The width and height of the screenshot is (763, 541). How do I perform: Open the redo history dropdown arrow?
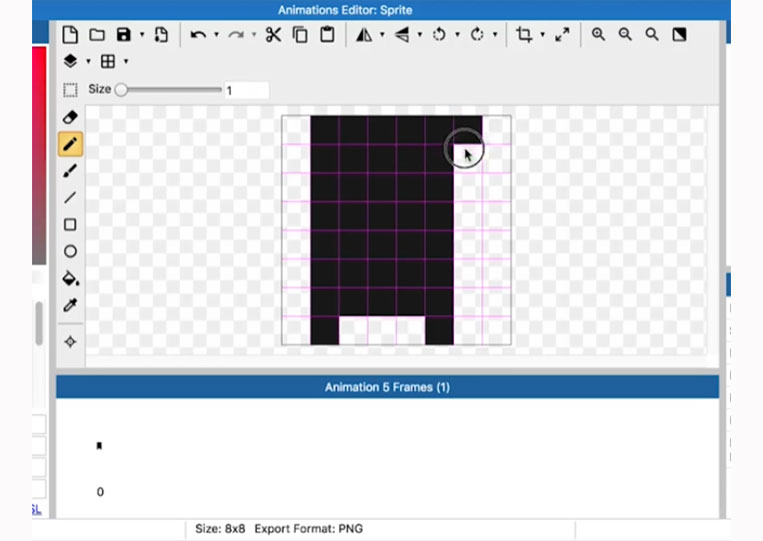(254, 35)
